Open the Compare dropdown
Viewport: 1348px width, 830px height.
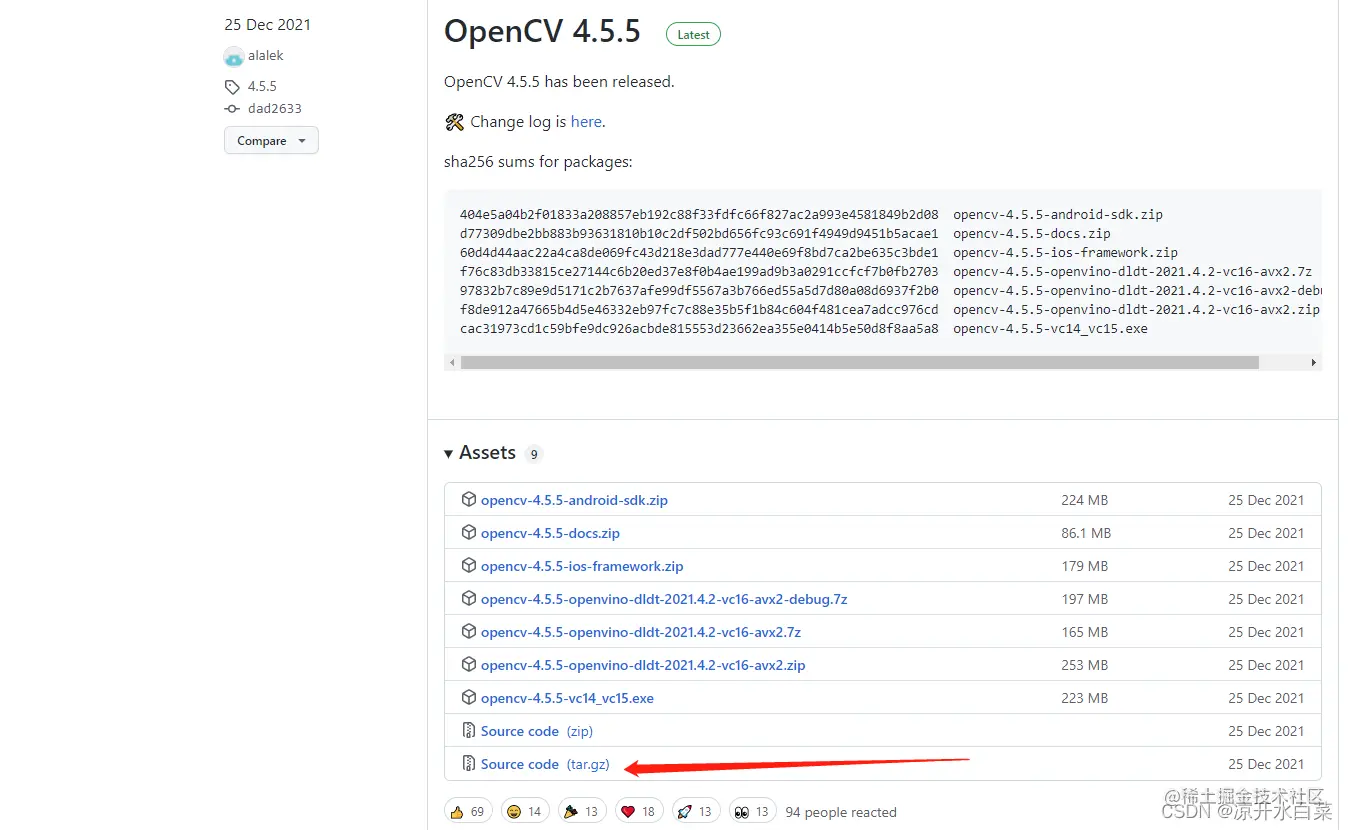tap(271, 141)
